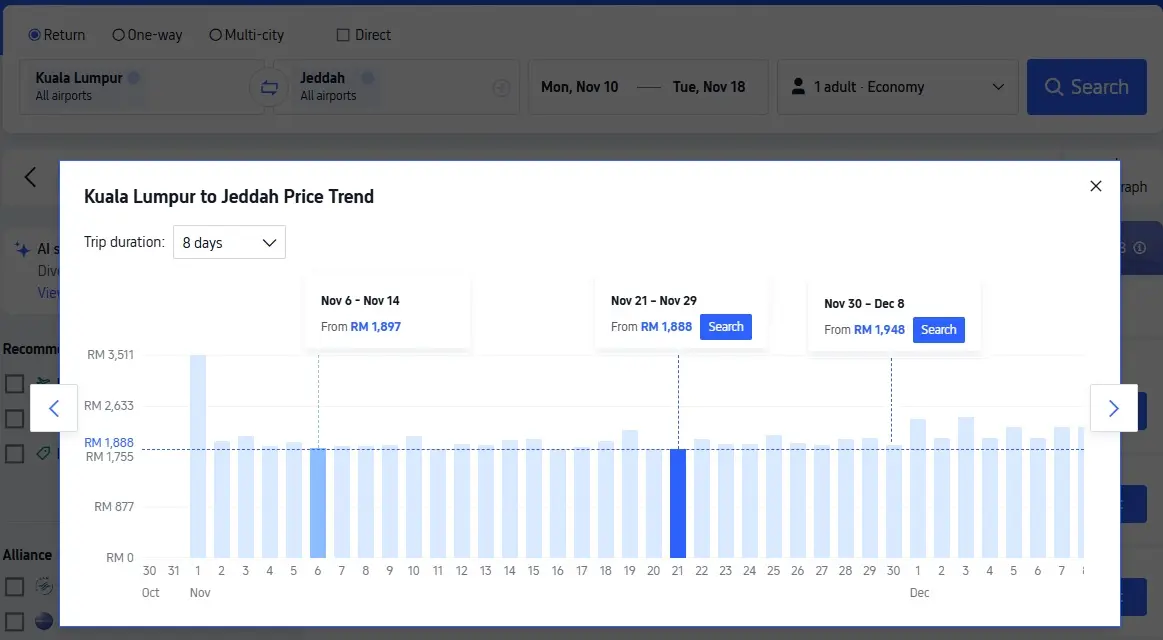Select the One-way radio button
Viewport: 1163px width, 640px height.
pos(118,35)
